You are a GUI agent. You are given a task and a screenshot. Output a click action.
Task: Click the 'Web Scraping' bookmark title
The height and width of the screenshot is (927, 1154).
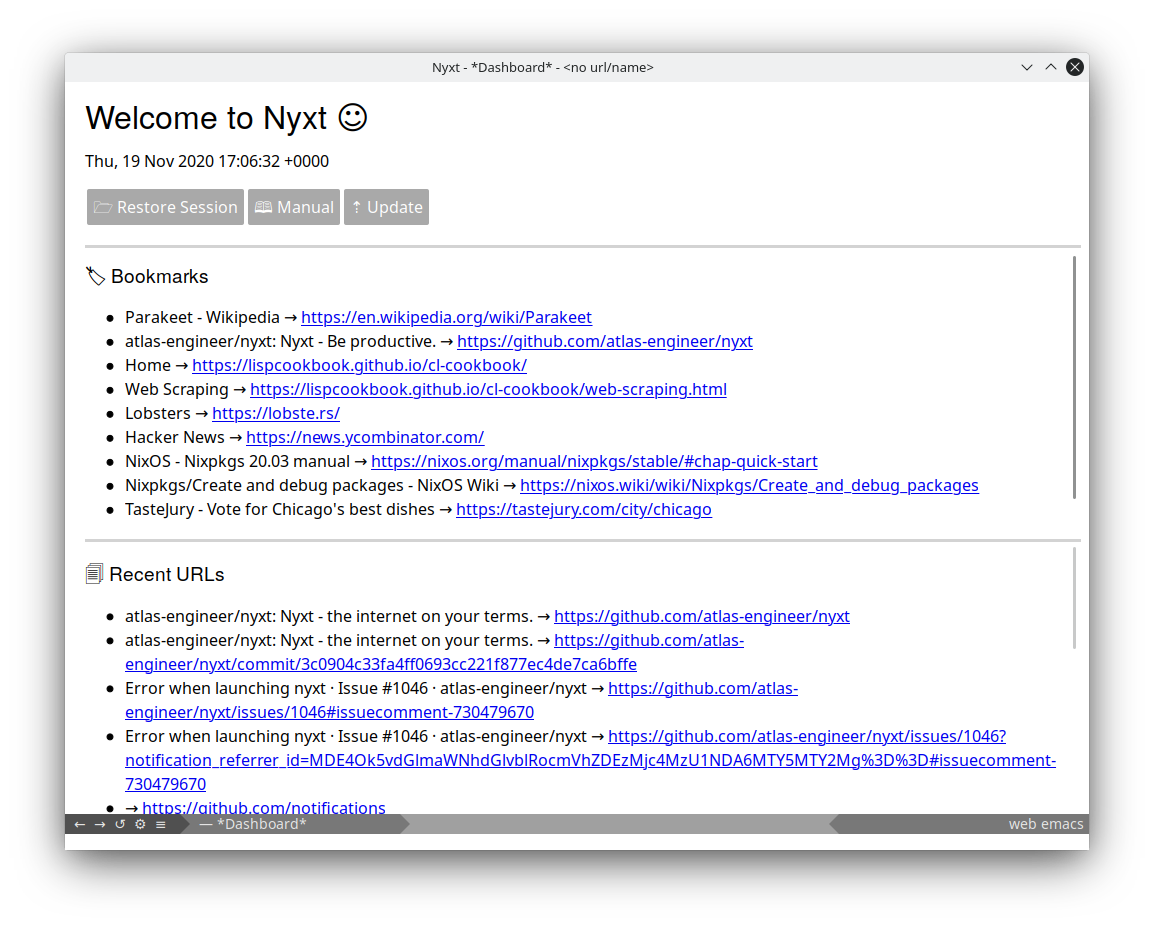coord(177,390)
